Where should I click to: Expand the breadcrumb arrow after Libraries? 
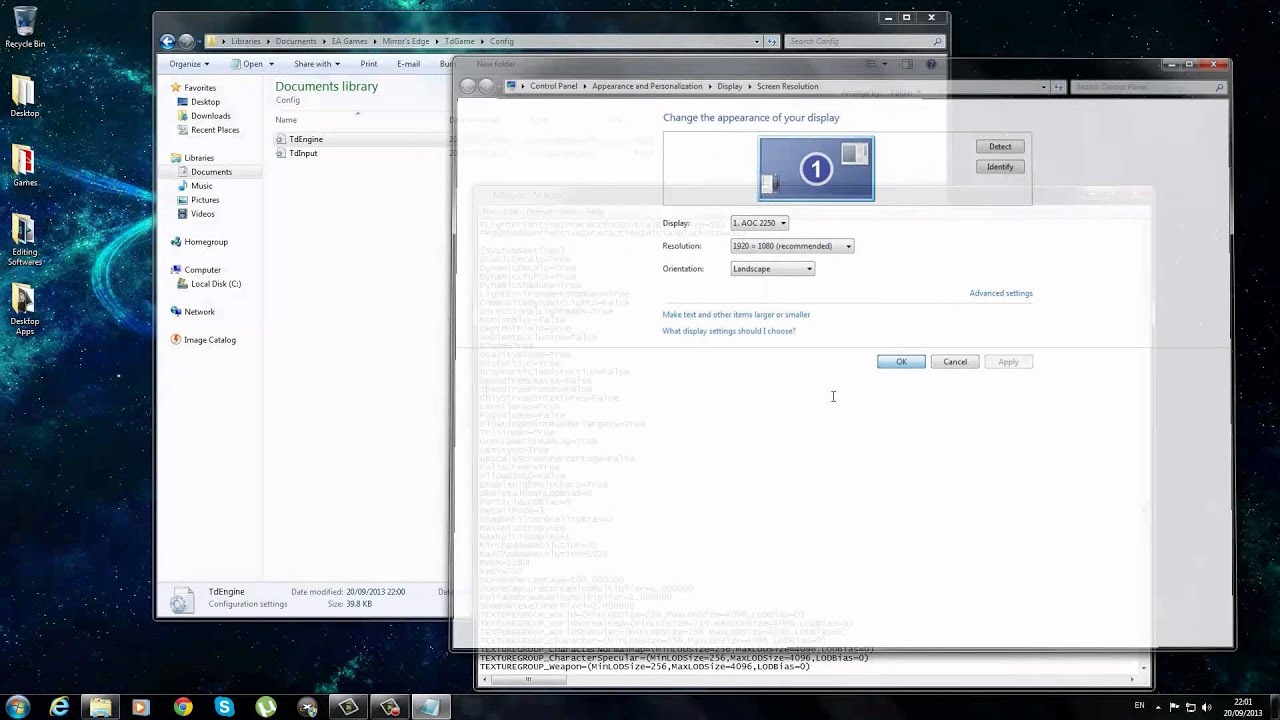tap(267, 41)
